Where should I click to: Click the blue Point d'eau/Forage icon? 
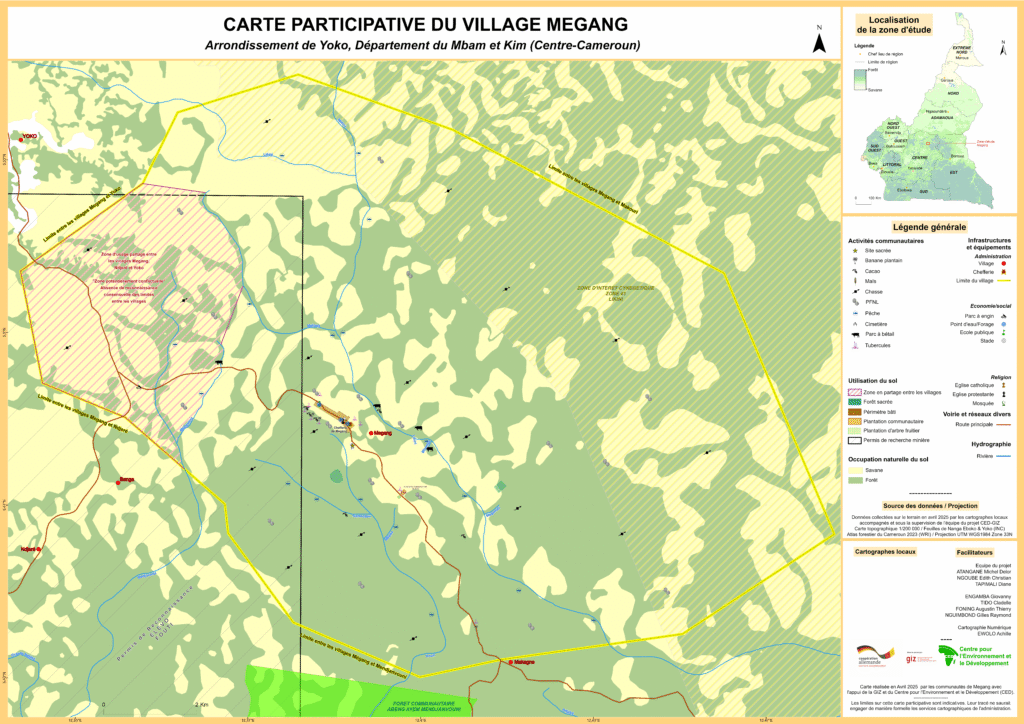click(1004, 324)
